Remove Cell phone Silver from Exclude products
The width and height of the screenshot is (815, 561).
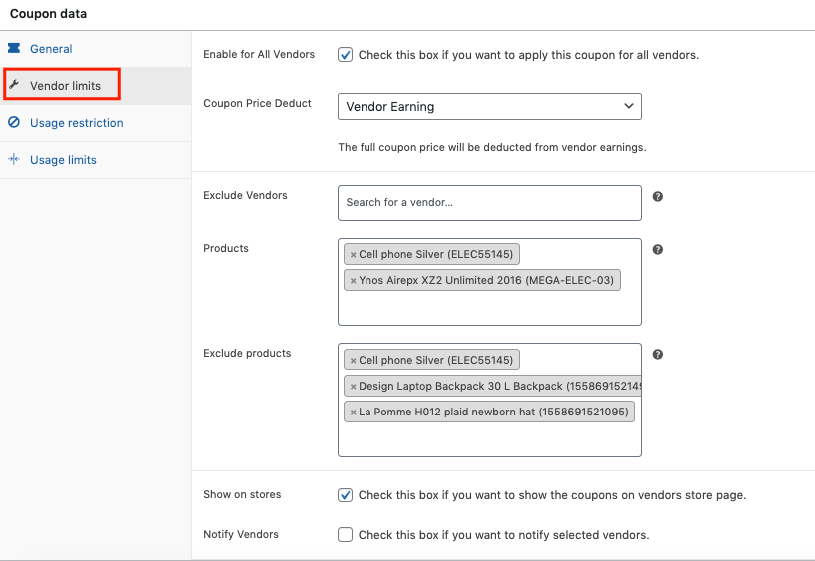click(353, 360)
